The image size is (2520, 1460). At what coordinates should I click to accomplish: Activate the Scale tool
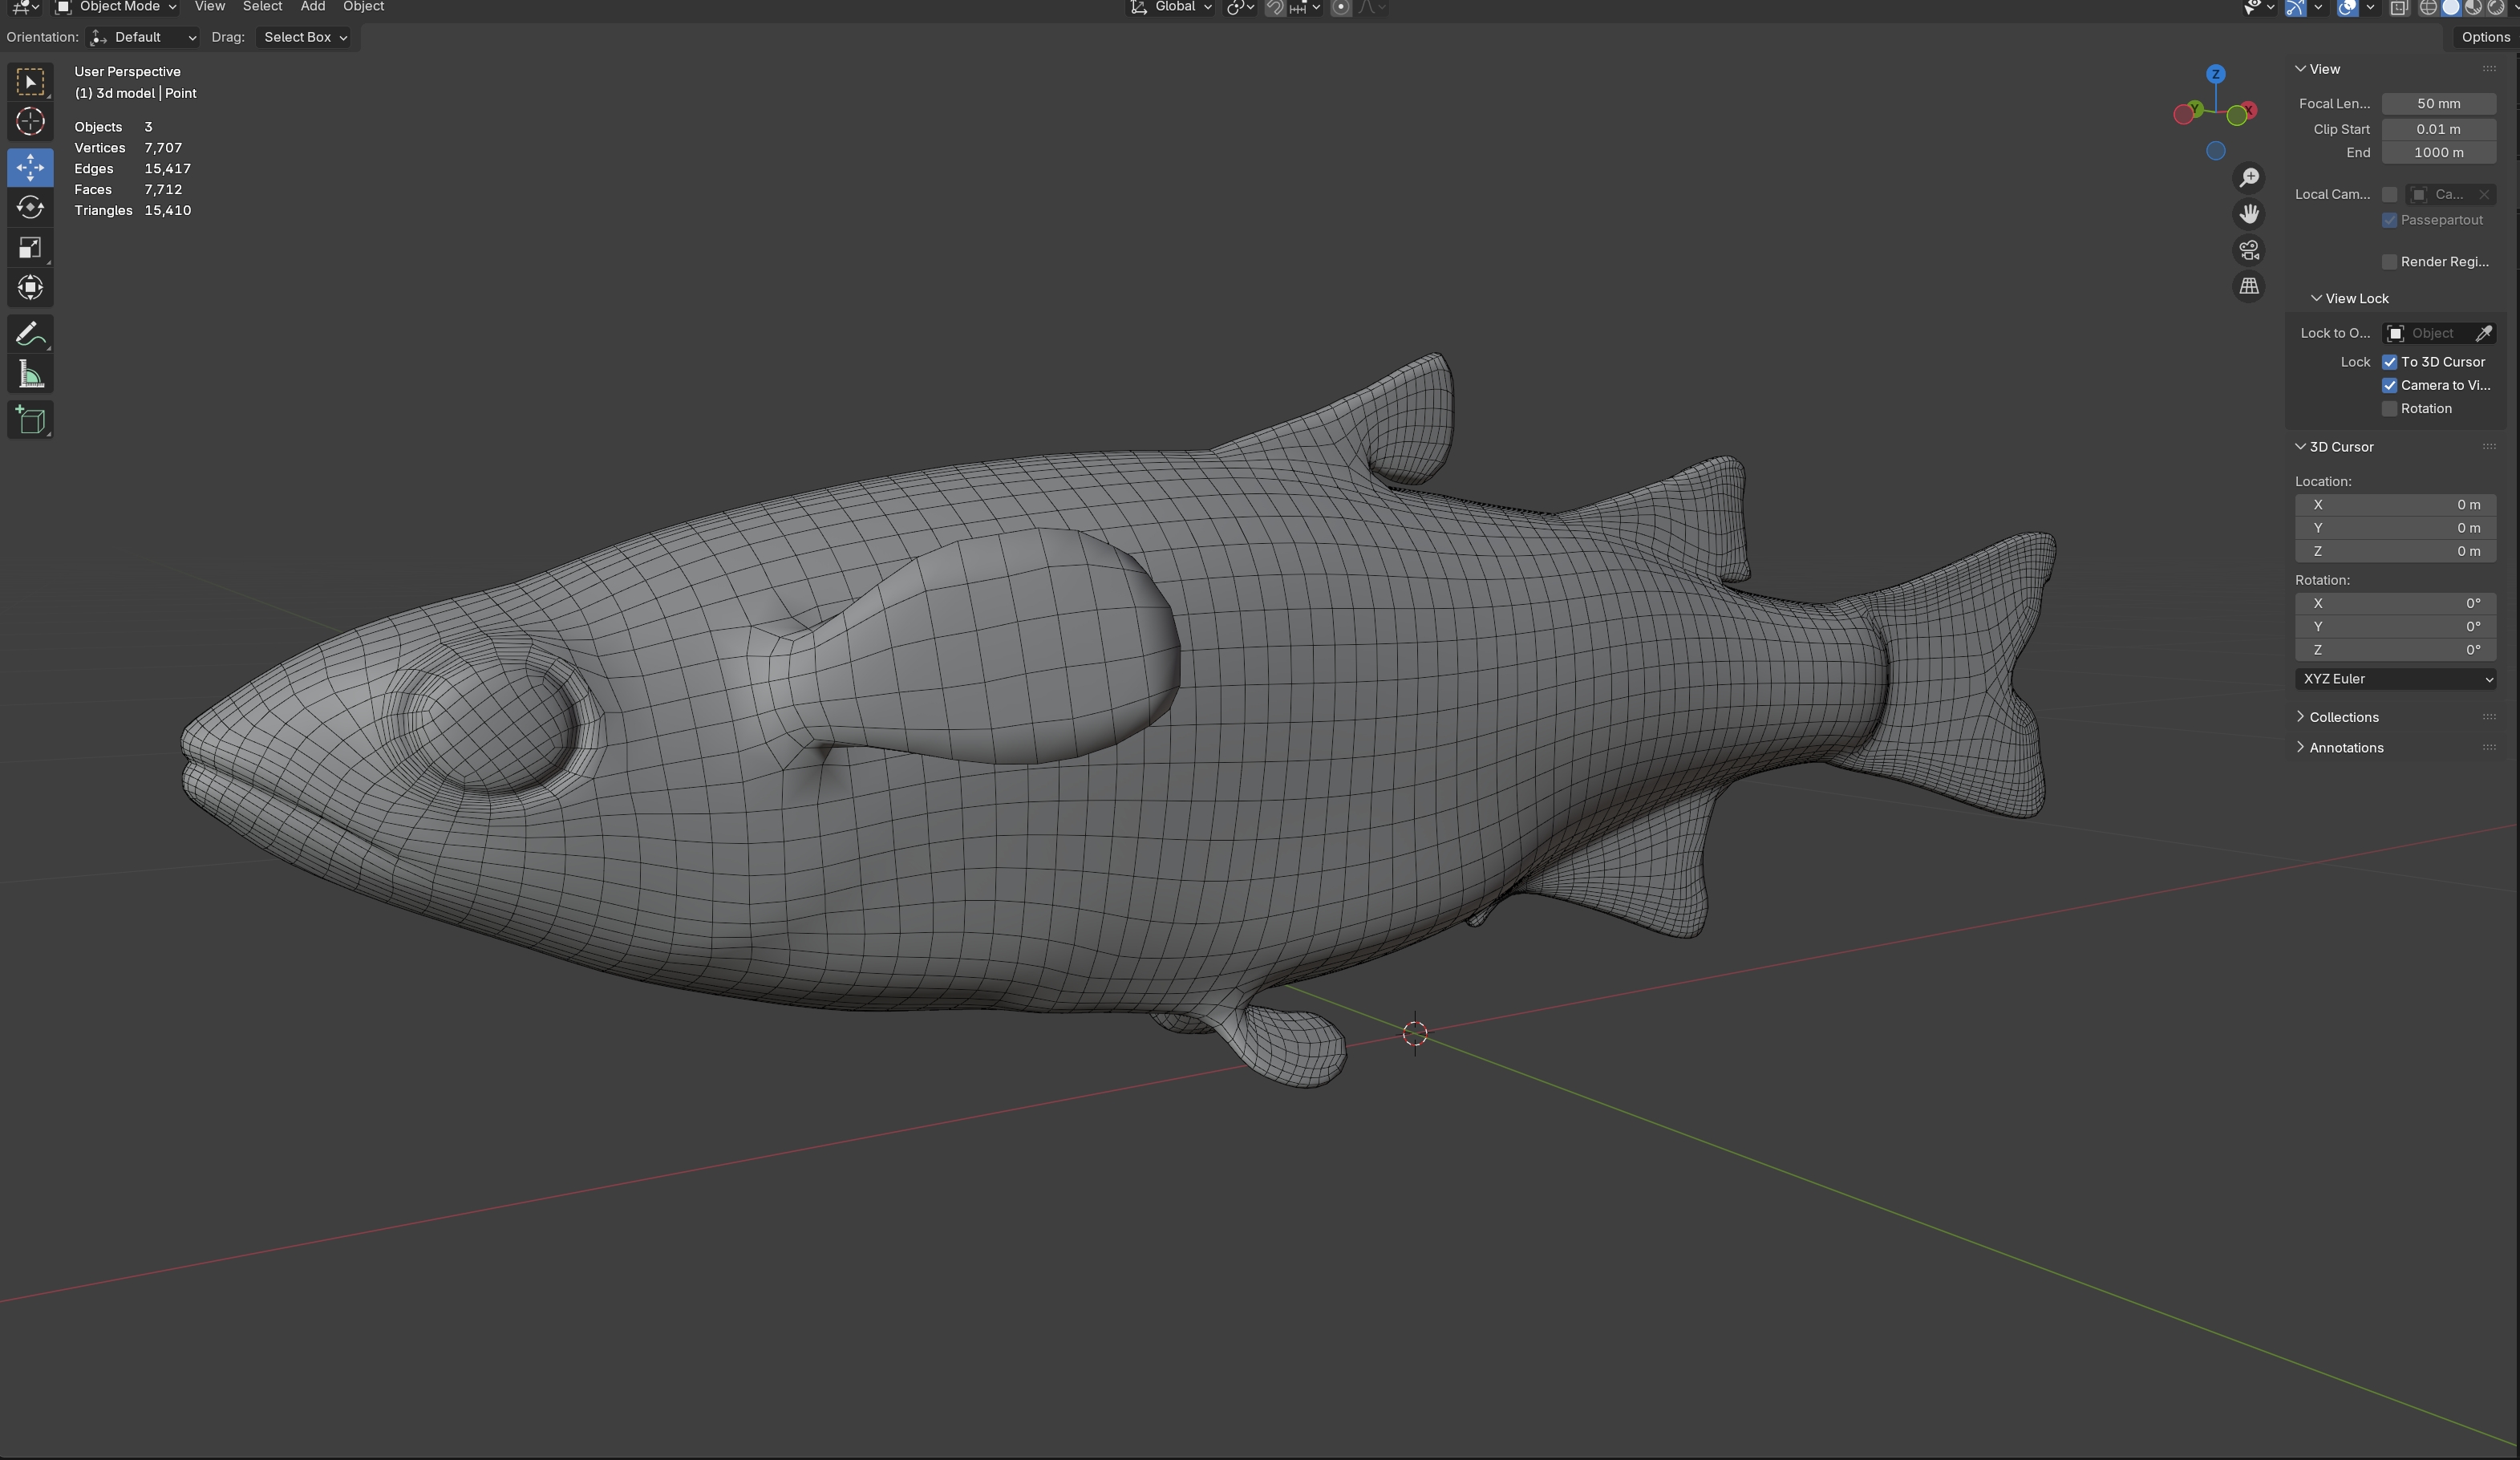click(x=30, y=248)
